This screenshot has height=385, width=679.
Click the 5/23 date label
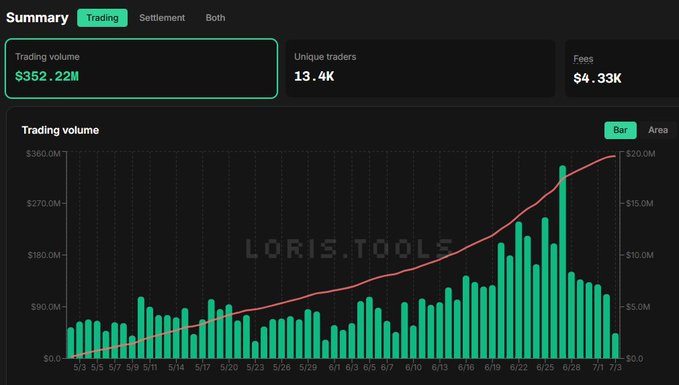point(255,368)
